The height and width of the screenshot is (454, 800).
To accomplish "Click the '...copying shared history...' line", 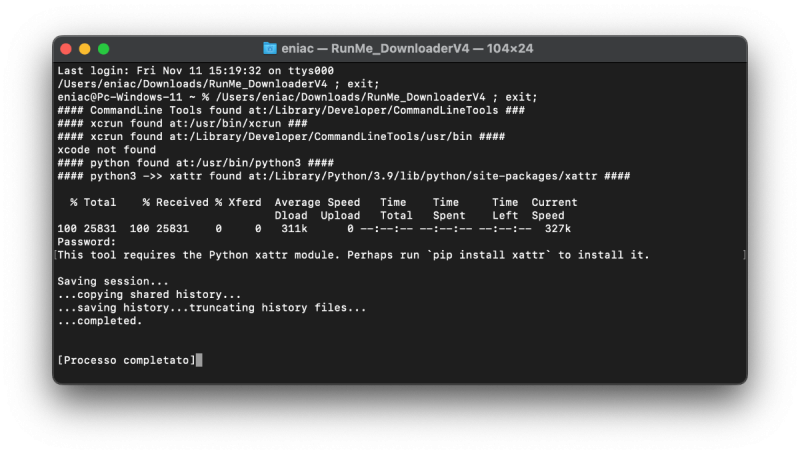I will (149, 295).
